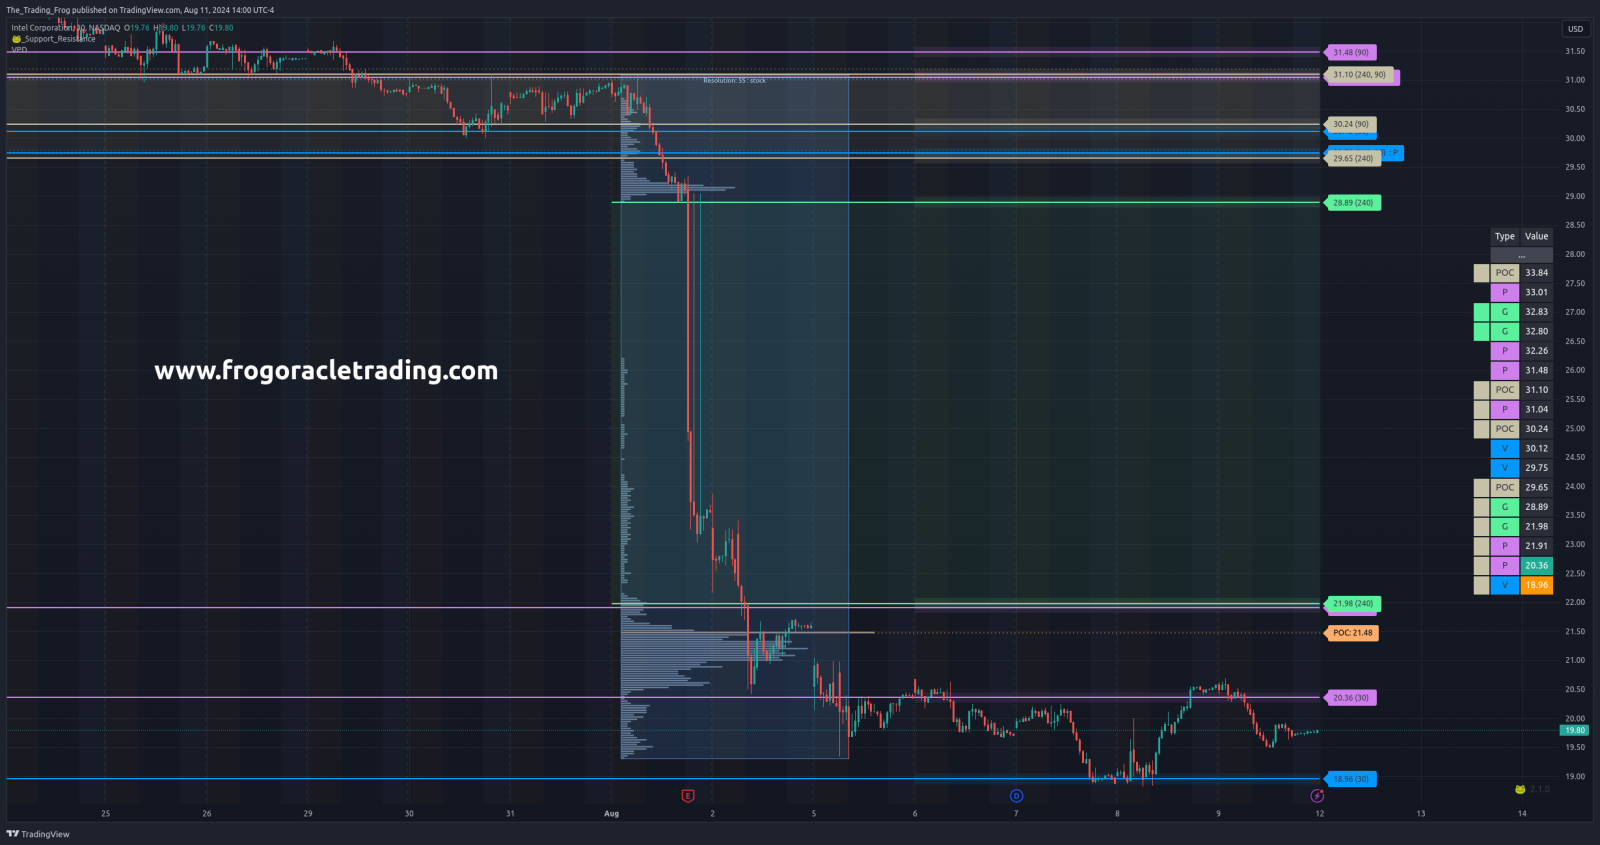Click the table value 31.04

(x=1537, y=409)
